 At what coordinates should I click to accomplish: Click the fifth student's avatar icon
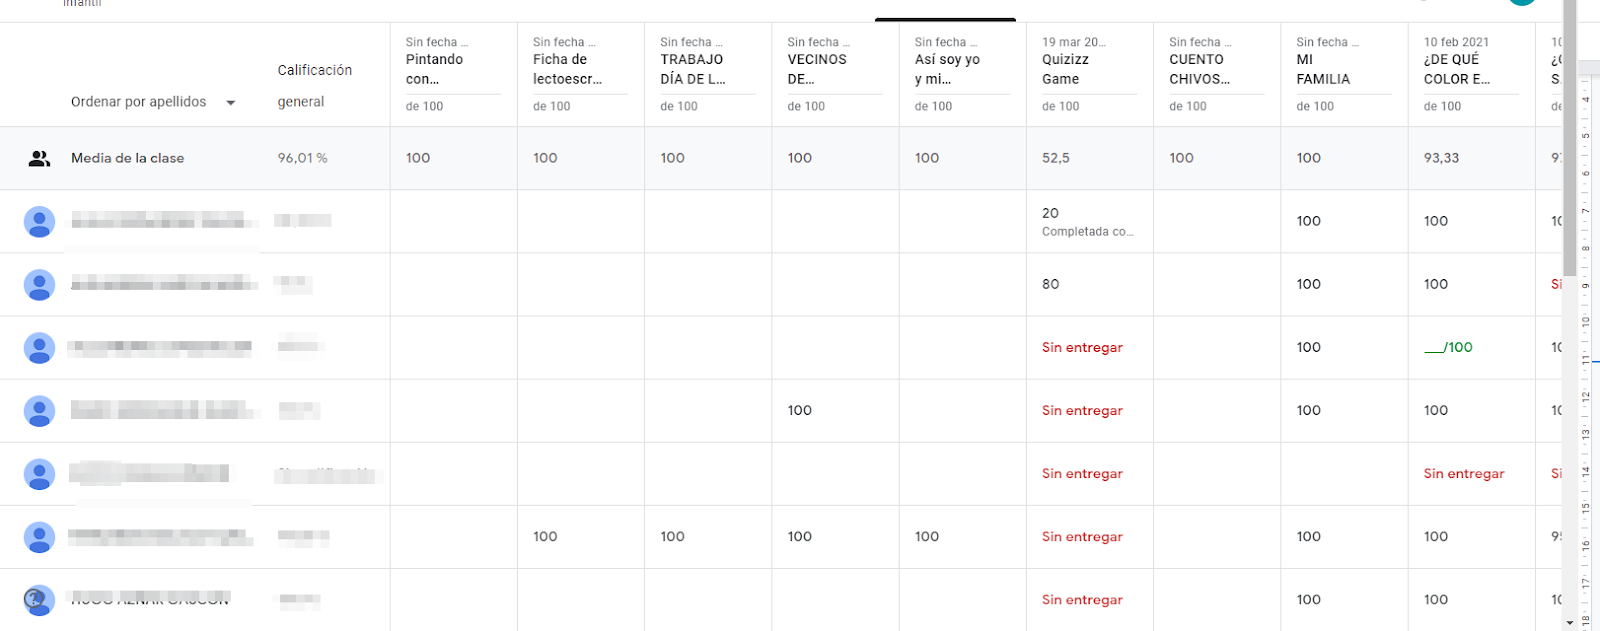[39, 474]
